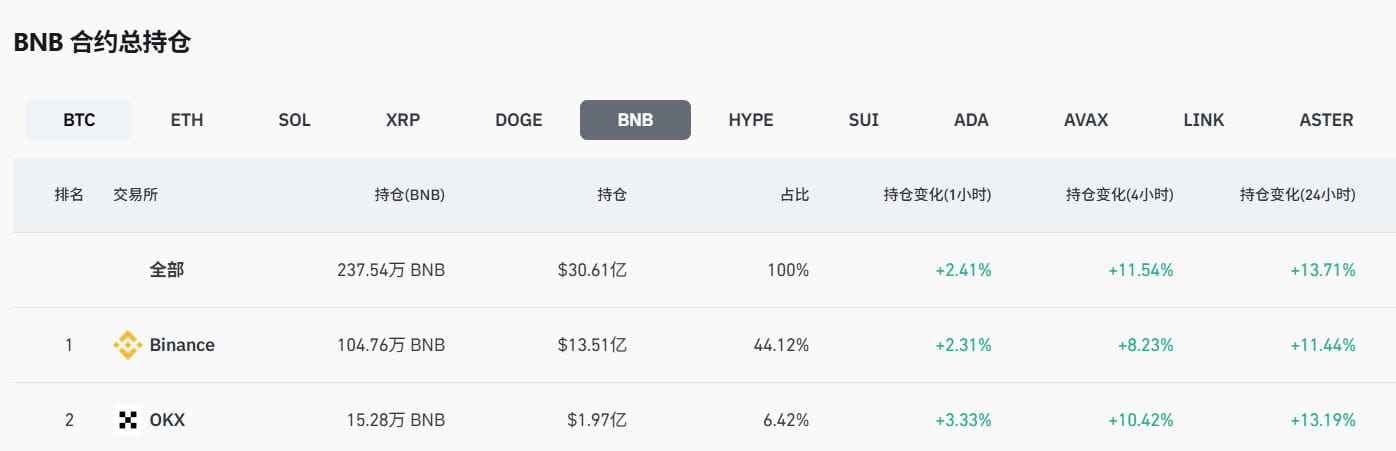1396x451 pixels.
Task: Open the AVAX tab
Action: [x=1086, y=120]
